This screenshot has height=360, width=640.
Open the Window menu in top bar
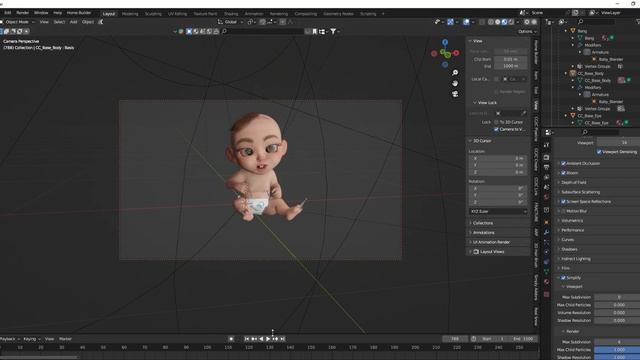pos(41,13)
